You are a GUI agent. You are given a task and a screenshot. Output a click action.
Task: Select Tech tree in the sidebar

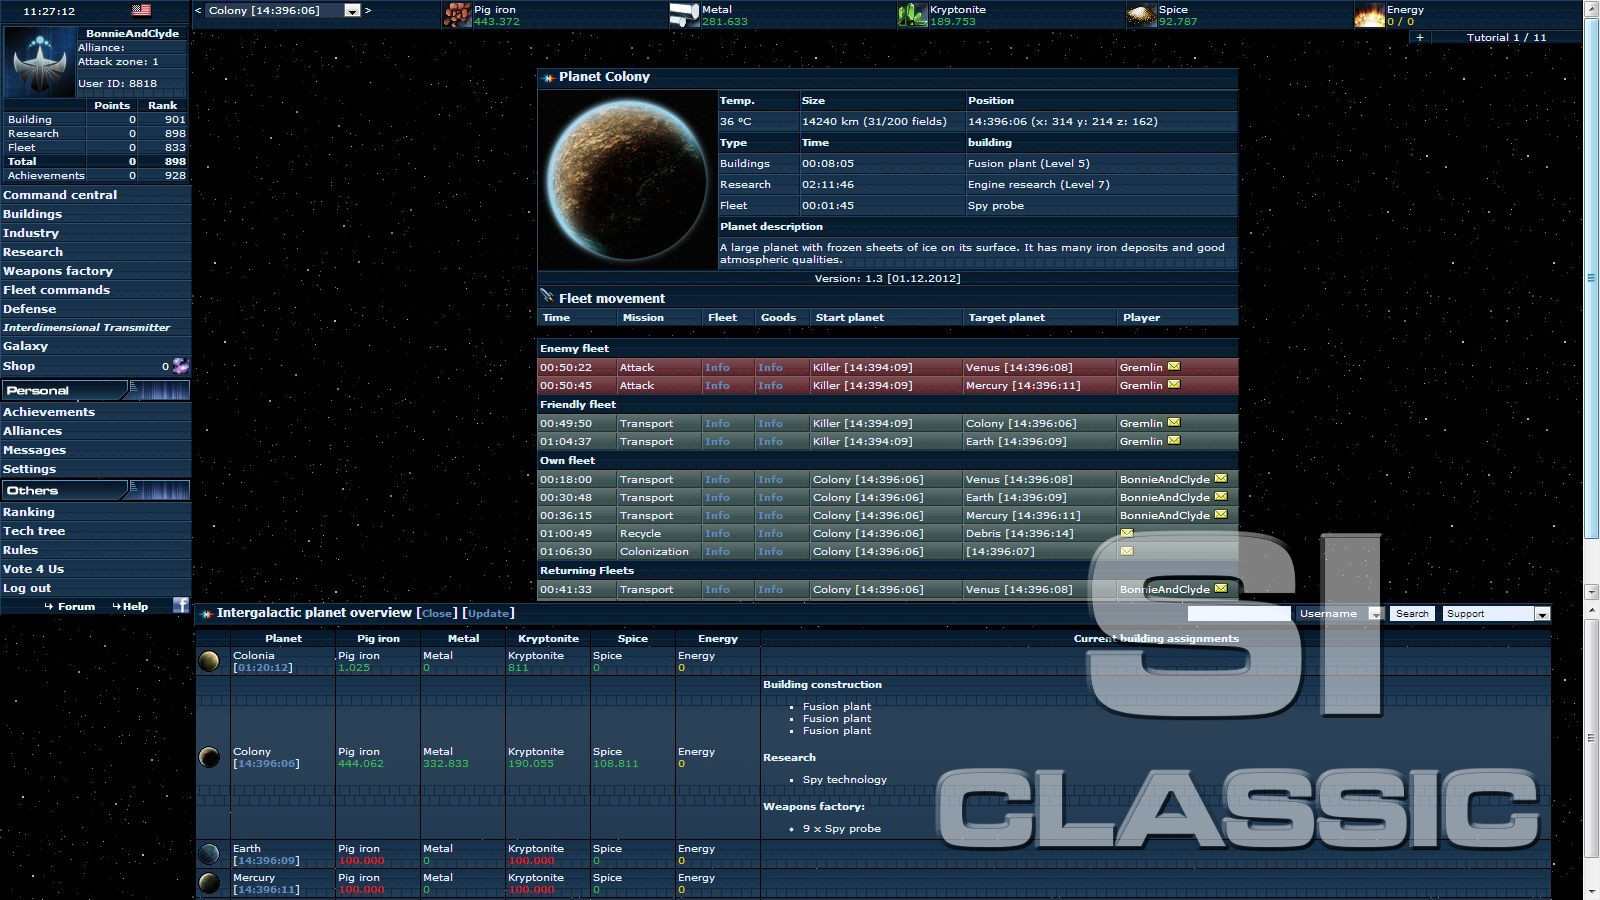34,531
